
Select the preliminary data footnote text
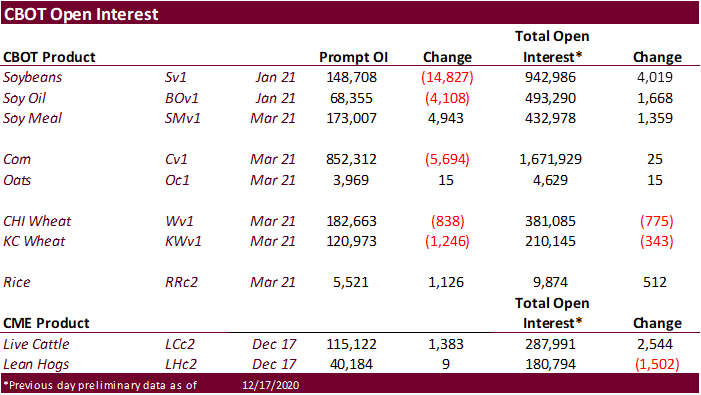pyautogui.click(x=100, y=385)
